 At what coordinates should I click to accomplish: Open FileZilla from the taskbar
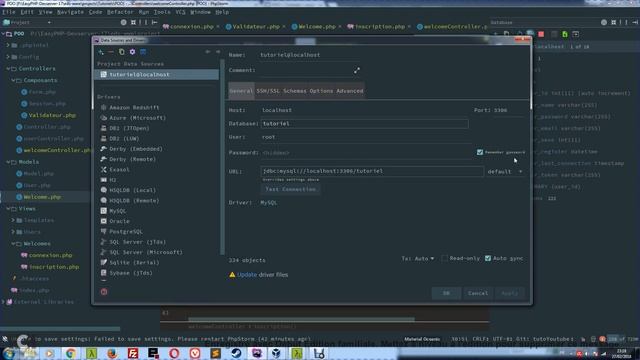(133, 353)
